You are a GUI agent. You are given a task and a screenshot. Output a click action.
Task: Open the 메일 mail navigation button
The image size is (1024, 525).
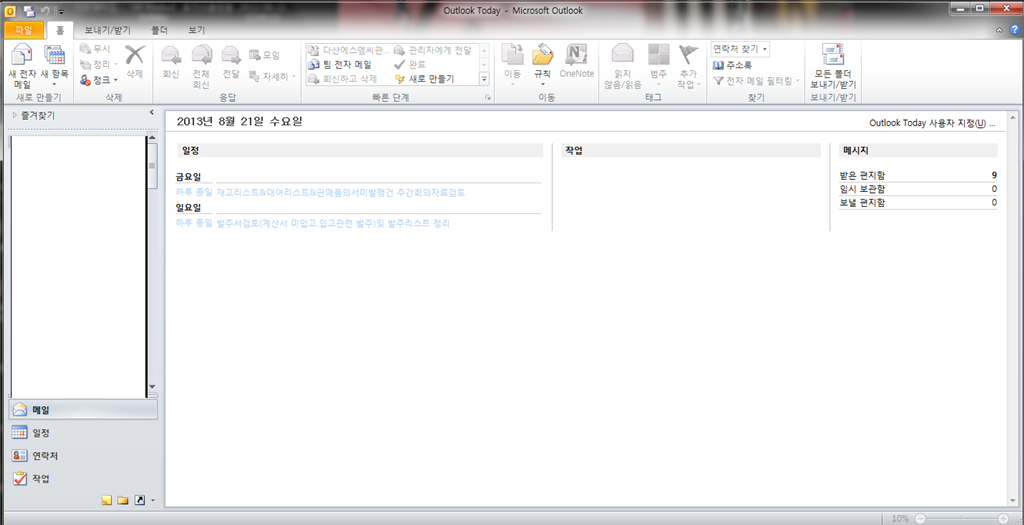[83, 410]
